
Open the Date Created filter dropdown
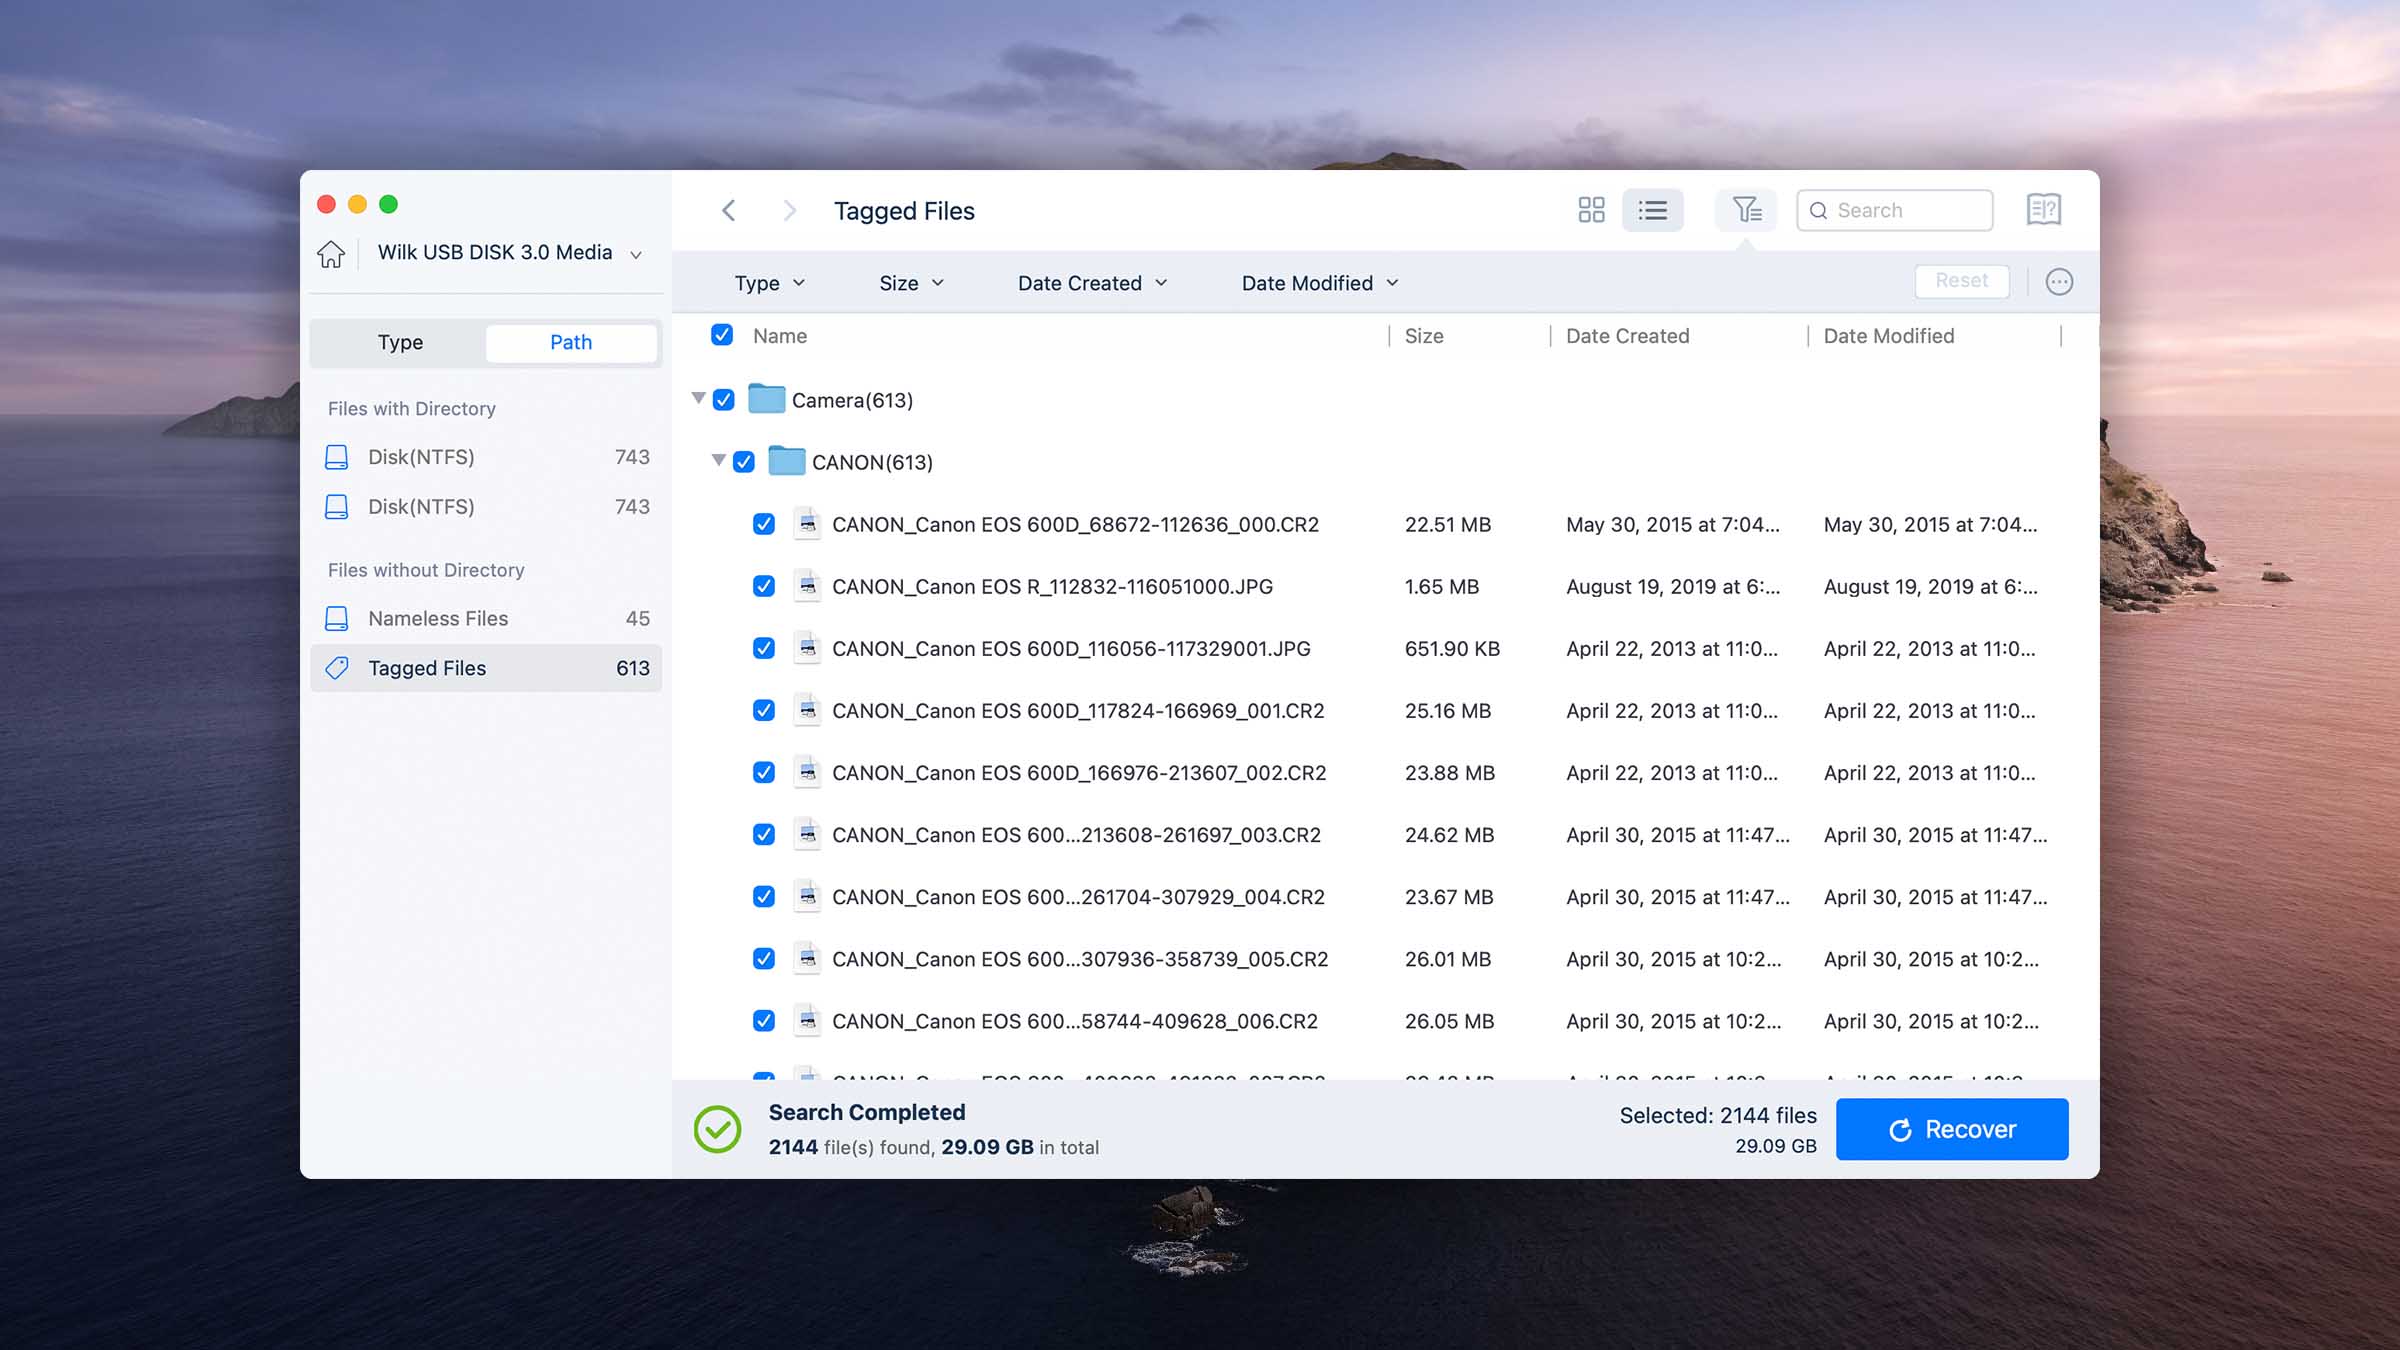pos(1092,283)
